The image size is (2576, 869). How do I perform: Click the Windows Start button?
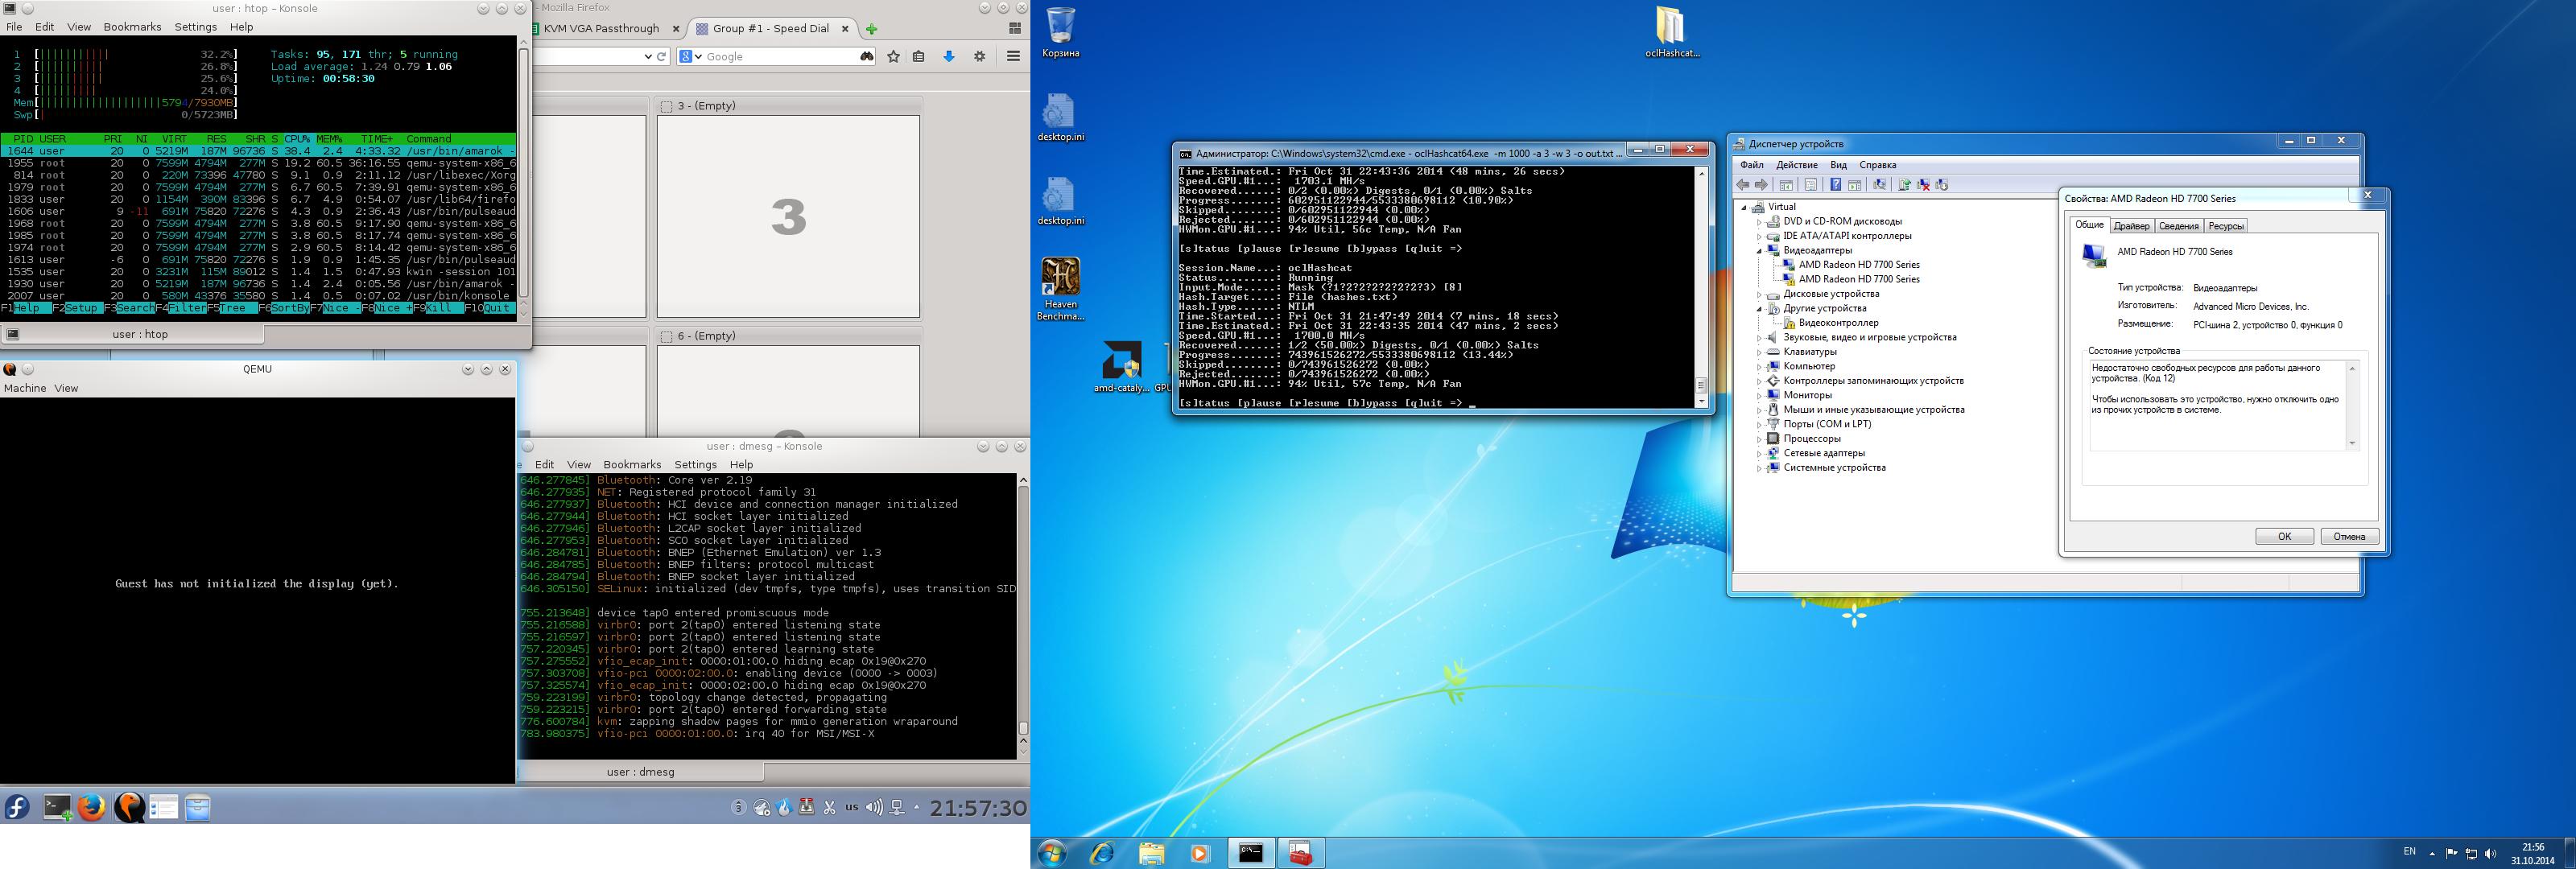click(x=1053, y=853)
